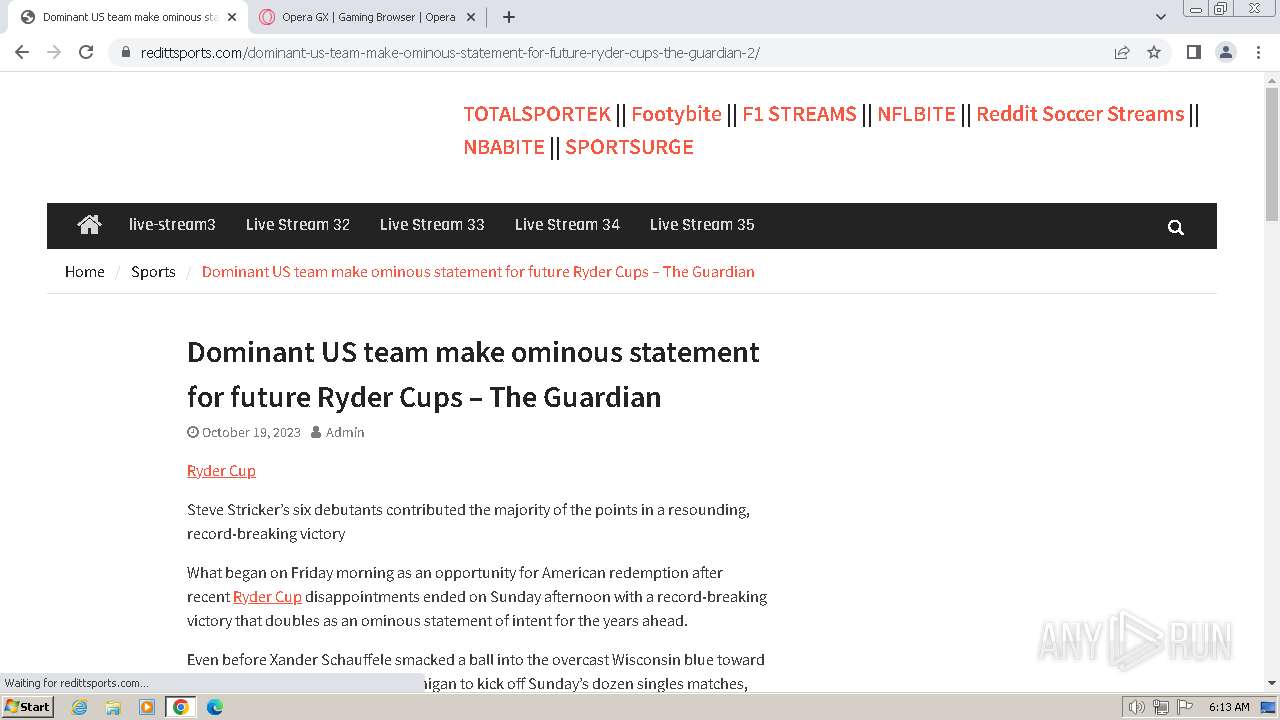Click the inline Ryder Cup link in paragraph
Image resolution: width=1280 pixels, height=720 pixels.
click(267, 597)
